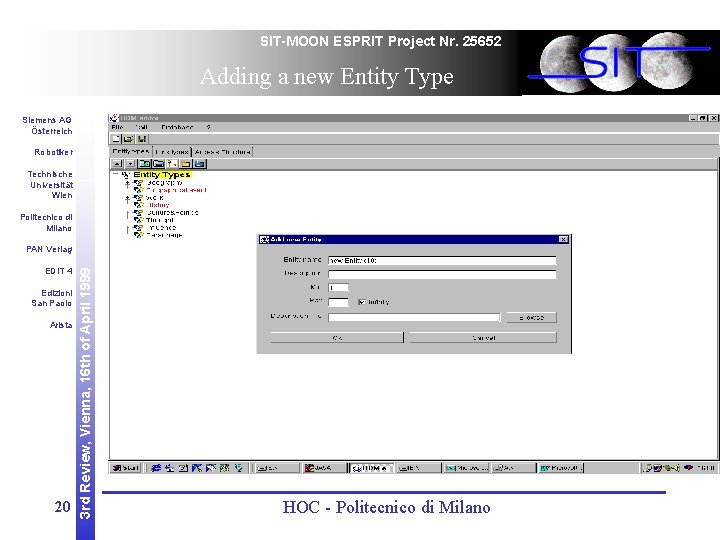Image resolution: width=720 pixels, height=540 pixels.
Task: Switch to the Link types tab
Action: (x=172, y=152)
